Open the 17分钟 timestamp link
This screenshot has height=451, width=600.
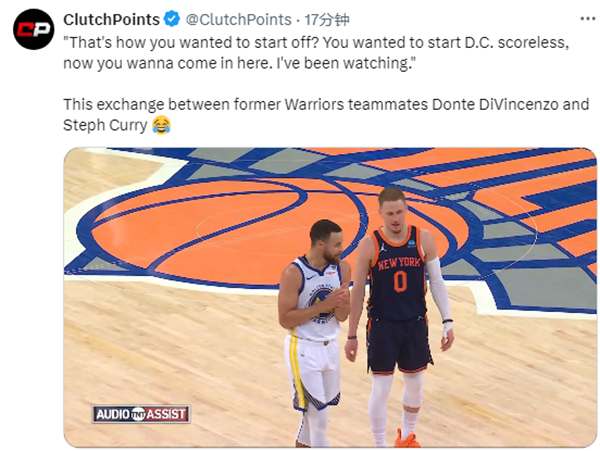click(x=326, y=20)
